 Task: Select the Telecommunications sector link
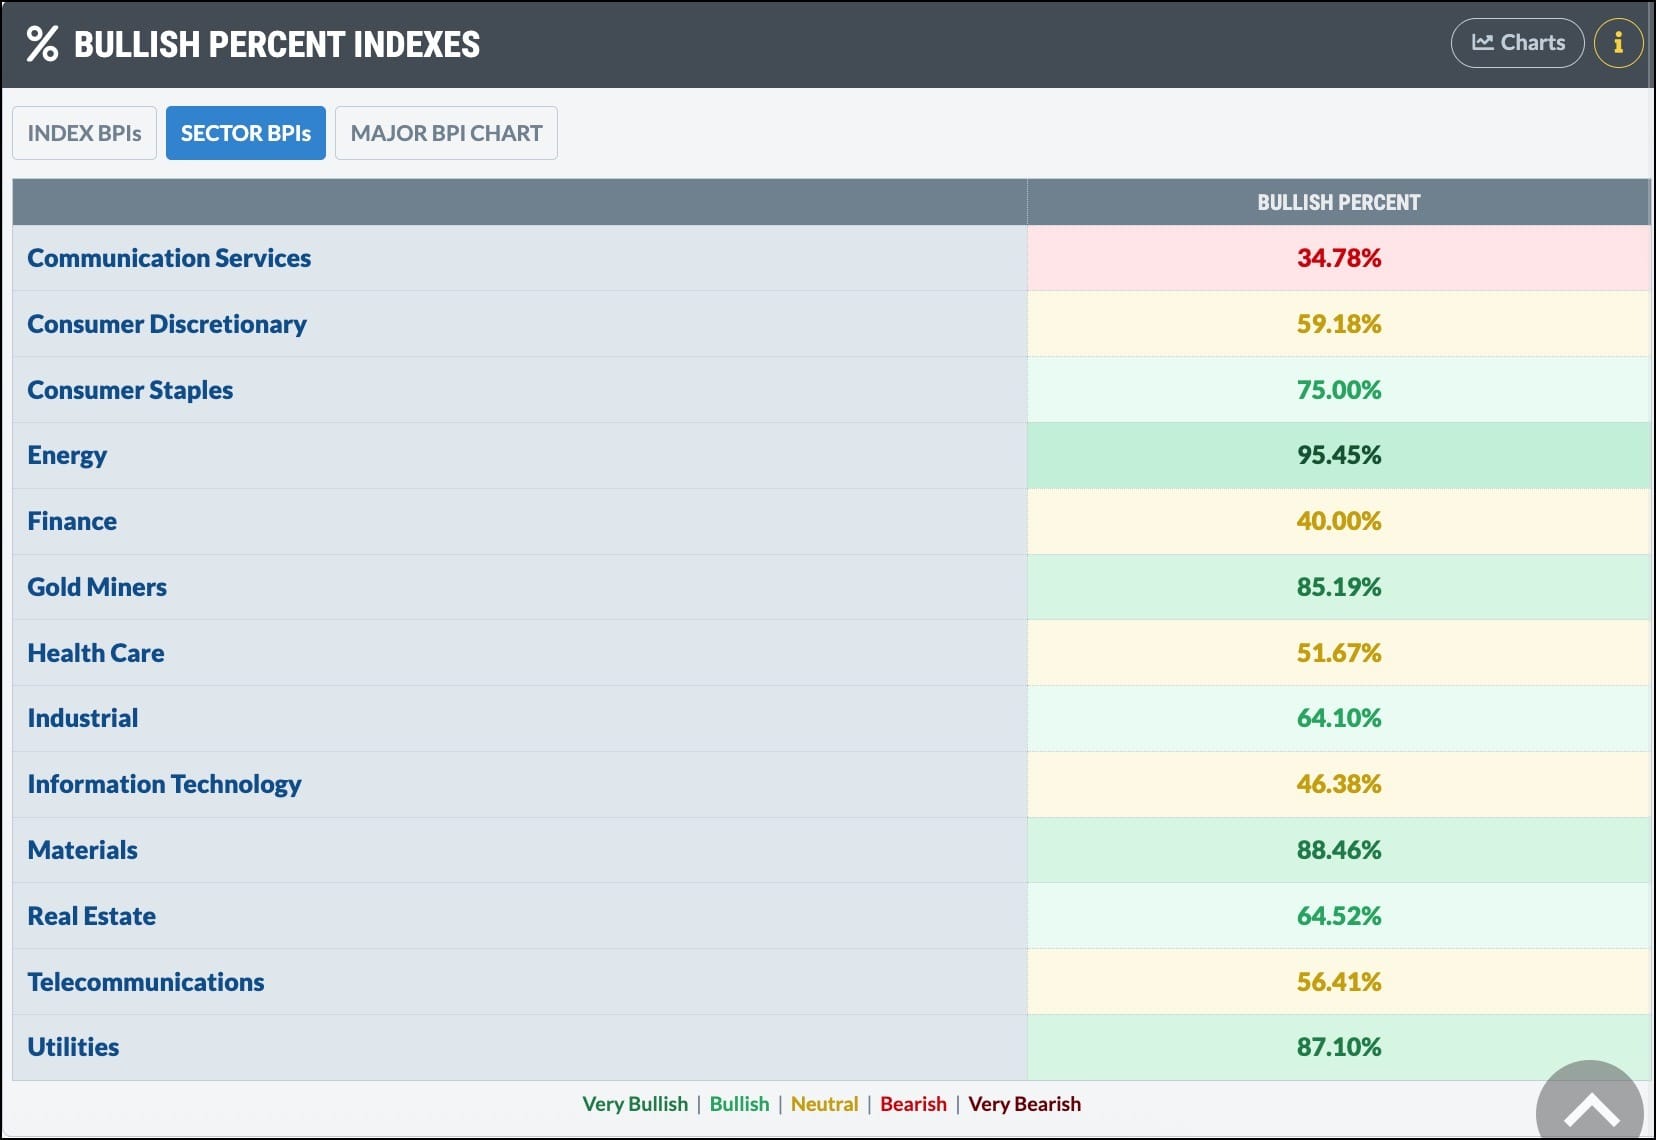(x=146, y=982)
